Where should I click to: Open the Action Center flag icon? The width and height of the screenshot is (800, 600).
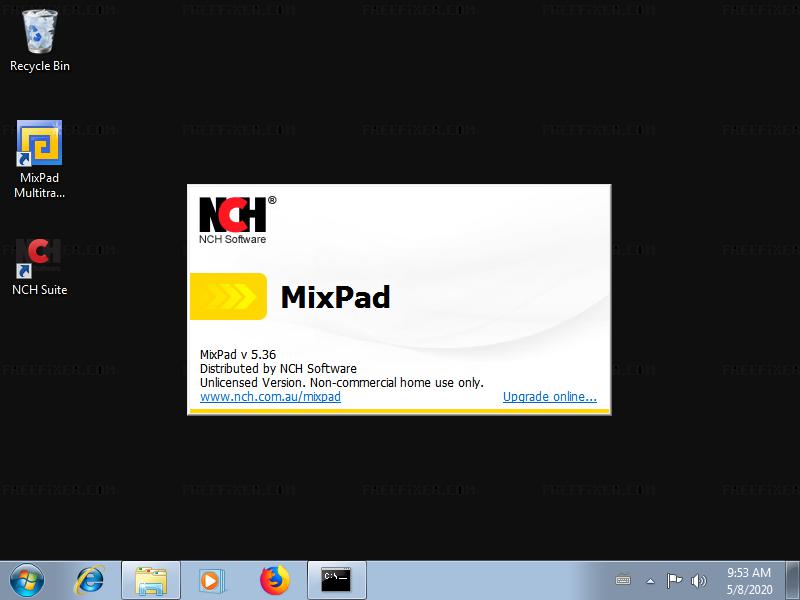pos(674,581)
